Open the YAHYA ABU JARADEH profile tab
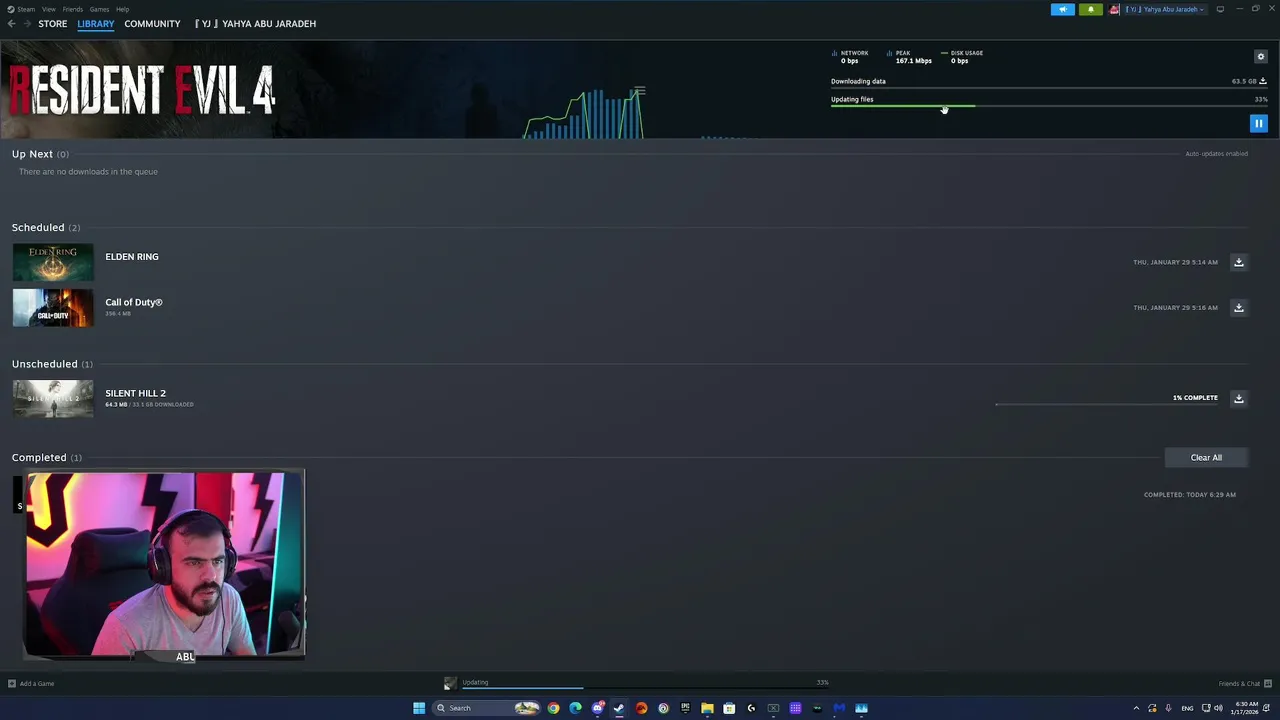Screen dimensions: 1280x720 [x=256, y=24]
